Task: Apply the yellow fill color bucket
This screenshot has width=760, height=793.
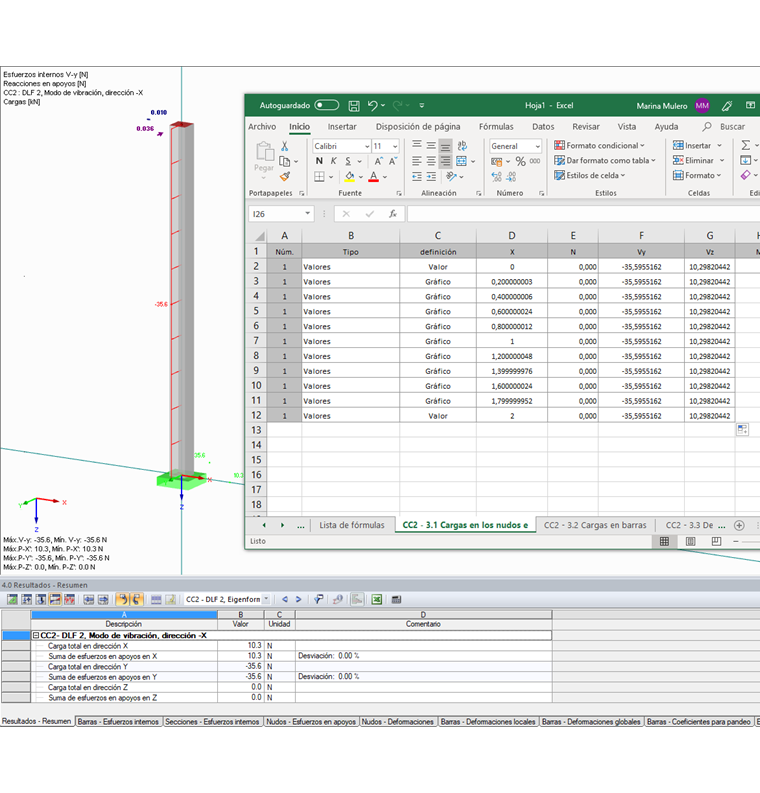Action: pos(349,177)
